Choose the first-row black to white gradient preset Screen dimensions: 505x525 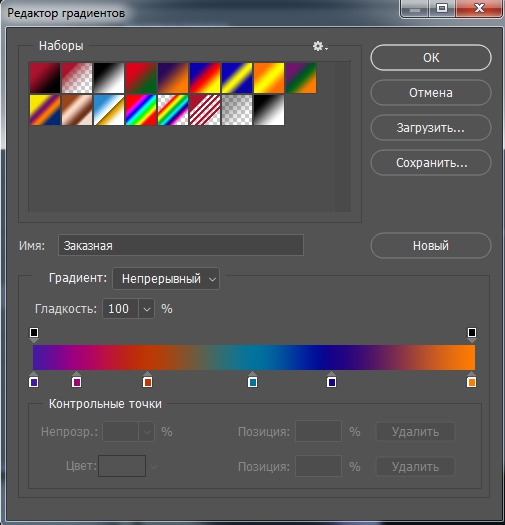tap(109, 78)
